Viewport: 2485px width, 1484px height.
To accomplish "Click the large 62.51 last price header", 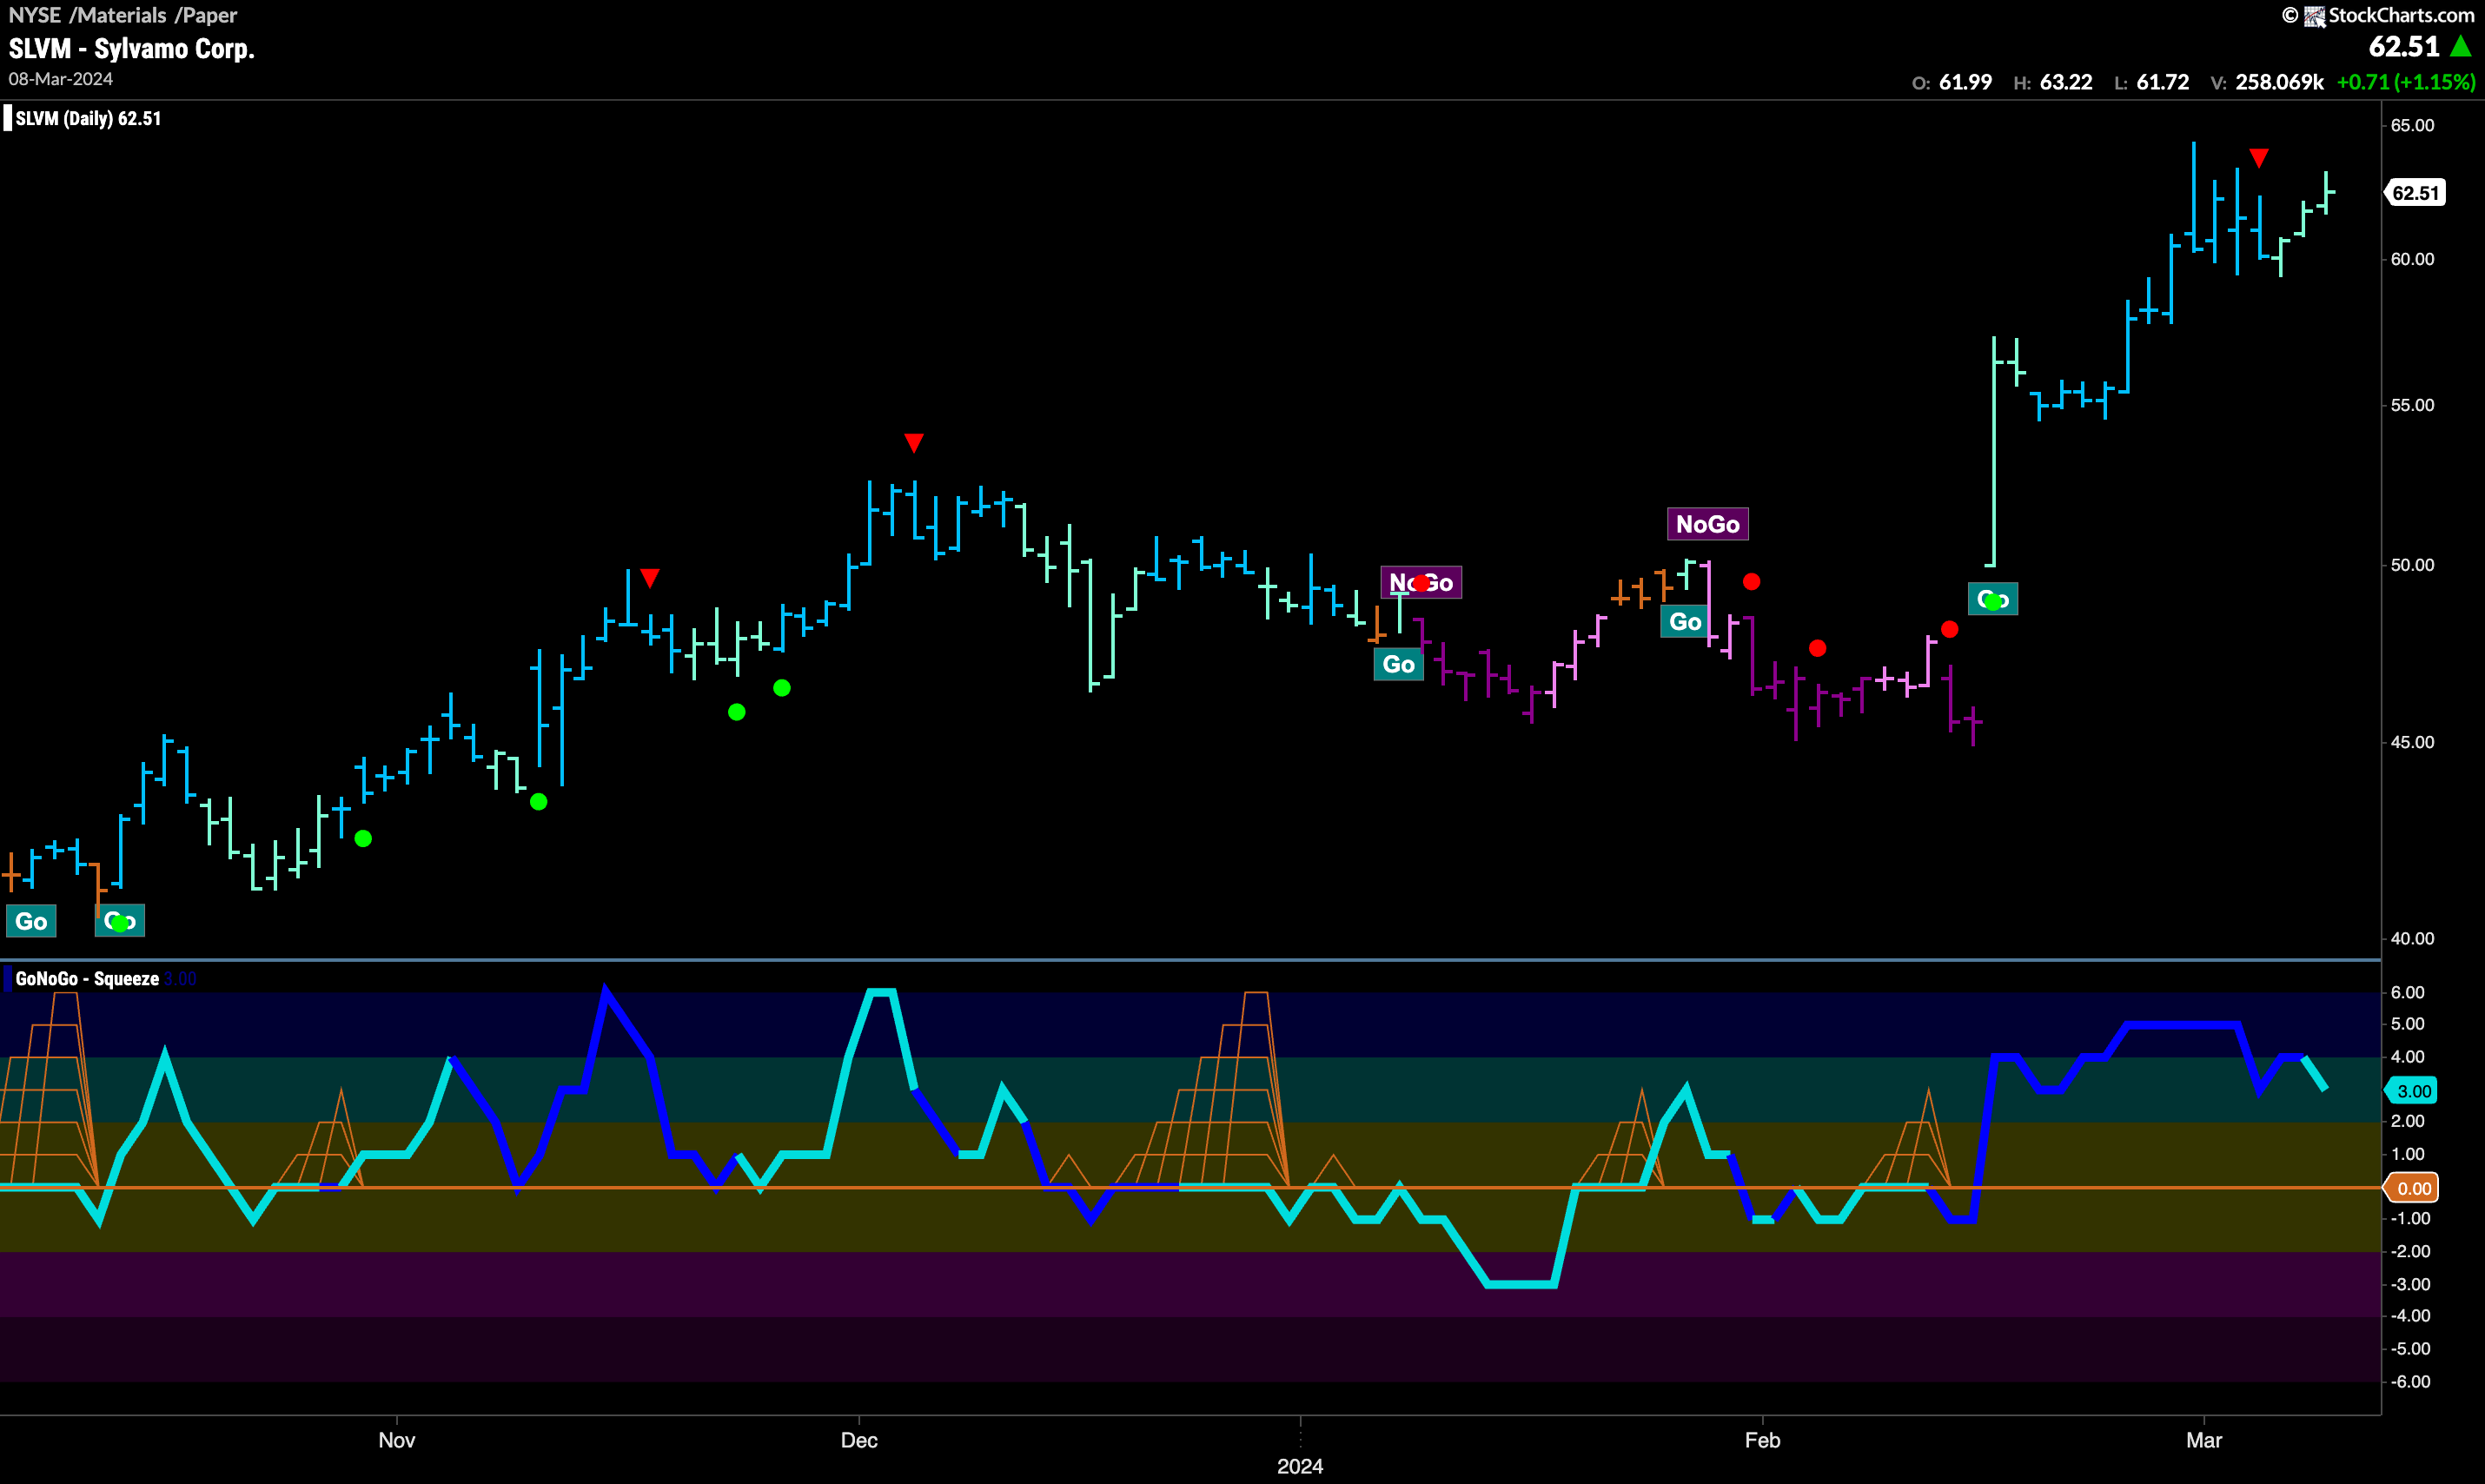I will [x=2404, y=47].
